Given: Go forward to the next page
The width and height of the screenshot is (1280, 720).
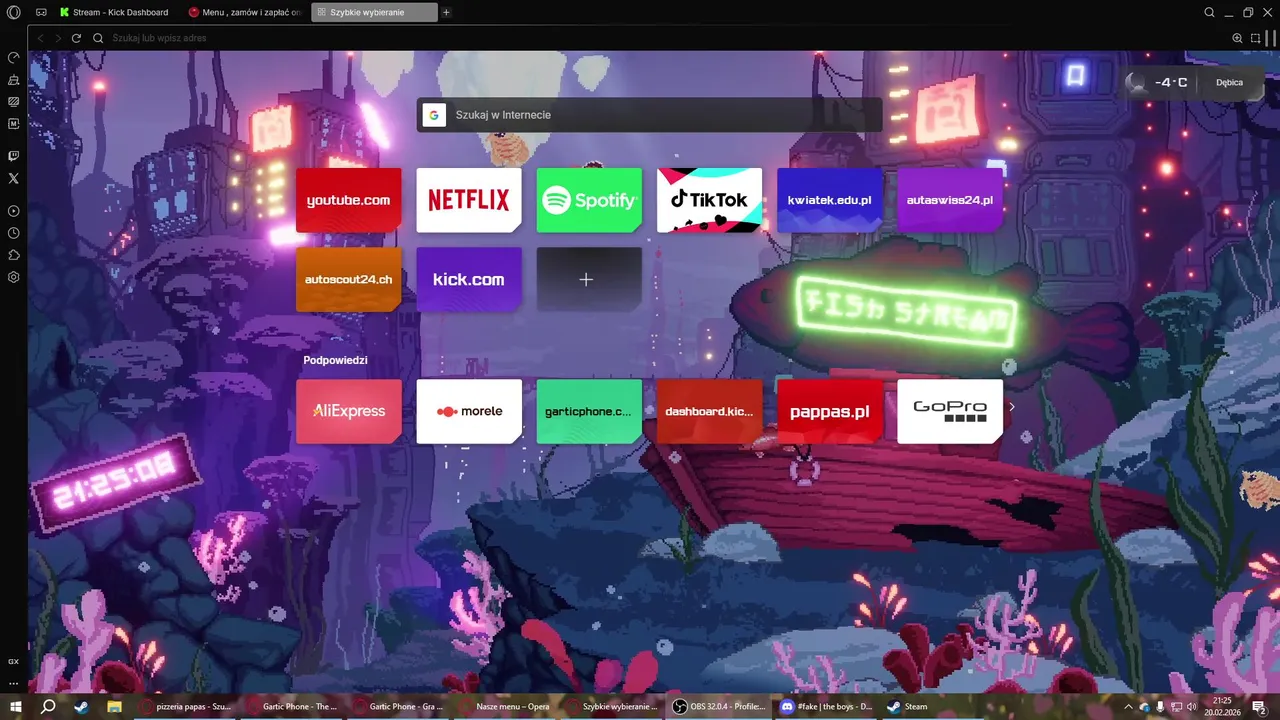Looking at the screenshot, I should (x=58, y=38).
